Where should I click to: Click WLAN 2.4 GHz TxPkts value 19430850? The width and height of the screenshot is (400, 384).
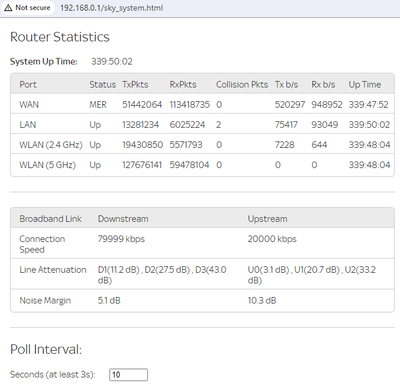pyautogui.click(x=142, y=145)
